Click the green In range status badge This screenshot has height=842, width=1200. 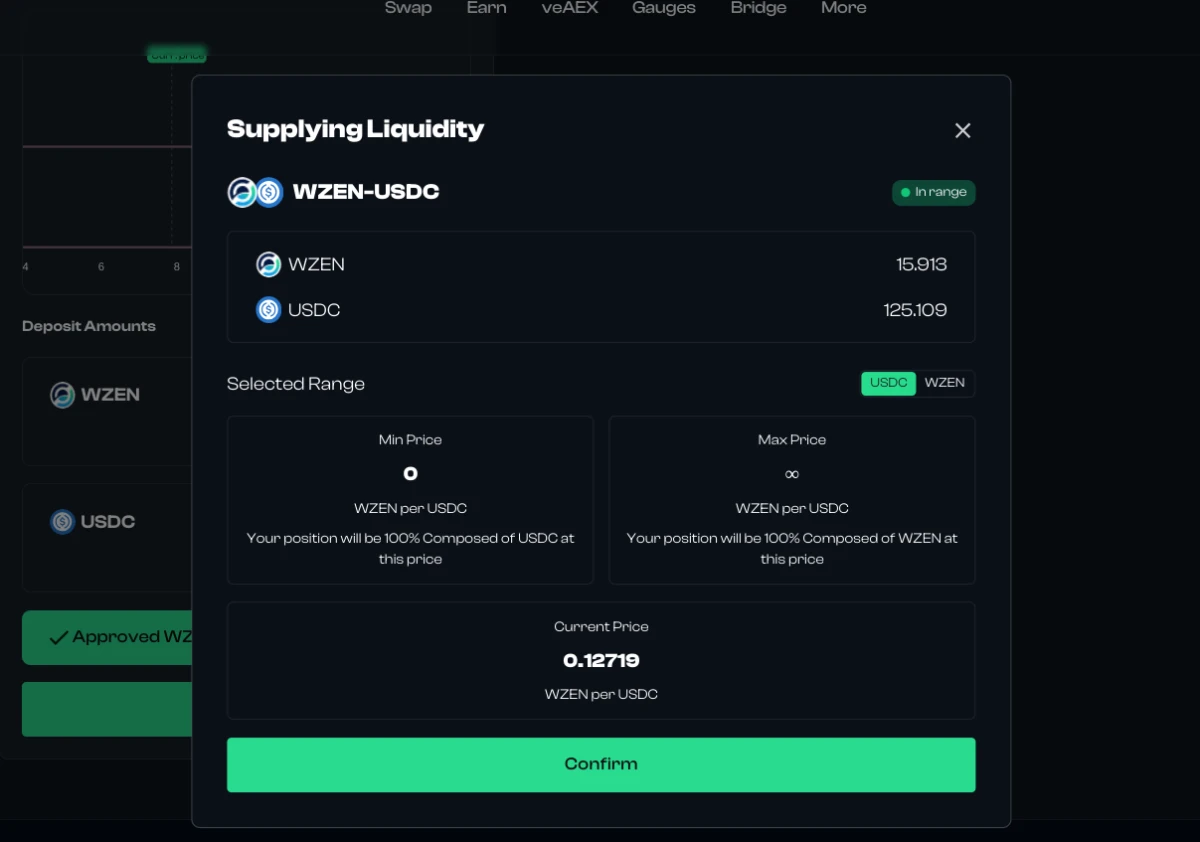(x=933, y=192)
